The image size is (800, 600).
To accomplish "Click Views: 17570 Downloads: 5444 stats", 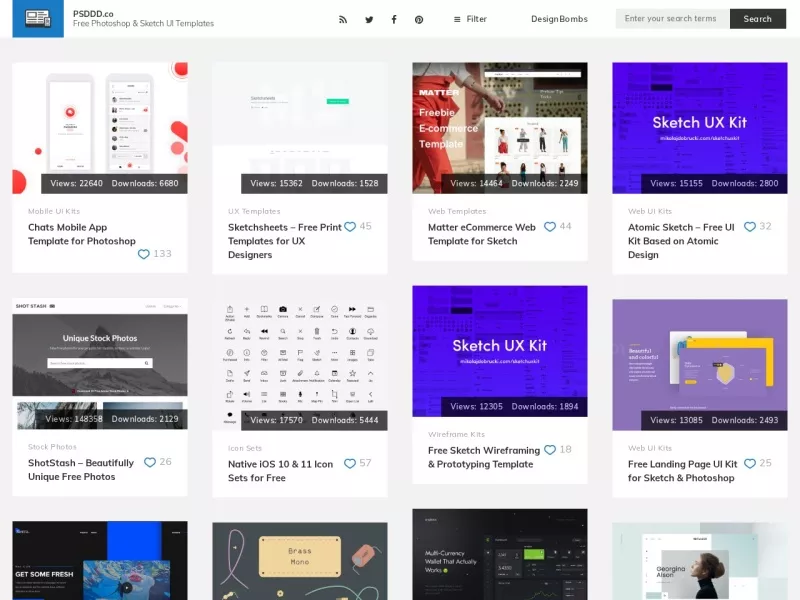I will (x=314, y=420).
